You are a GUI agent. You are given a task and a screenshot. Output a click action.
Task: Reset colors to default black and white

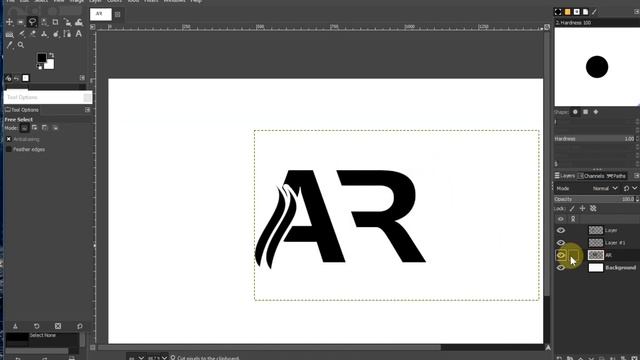[39, 67]
